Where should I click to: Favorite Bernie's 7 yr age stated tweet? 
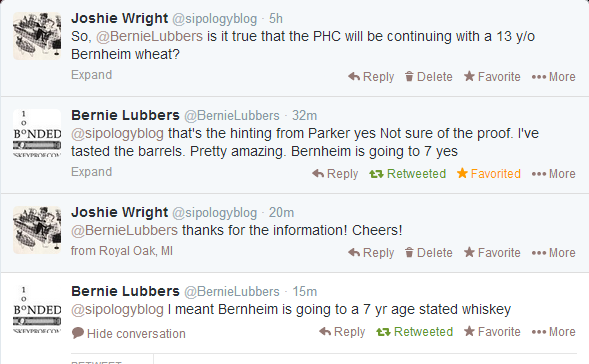click(x=492, y=332)
